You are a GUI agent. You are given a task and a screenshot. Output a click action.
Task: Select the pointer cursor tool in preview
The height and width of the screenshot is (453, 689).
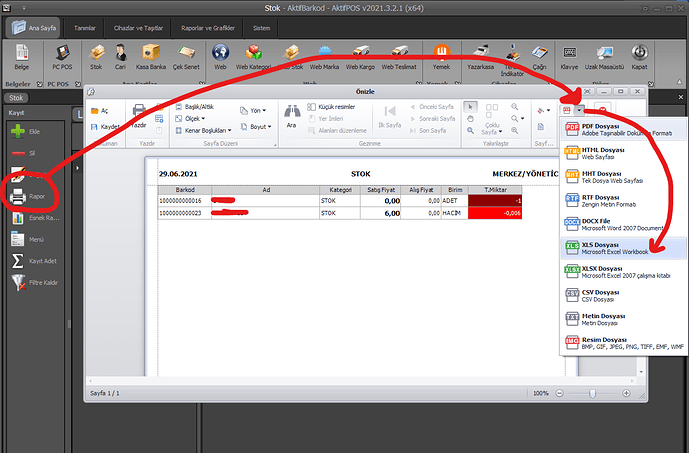[x=470, y=107]
